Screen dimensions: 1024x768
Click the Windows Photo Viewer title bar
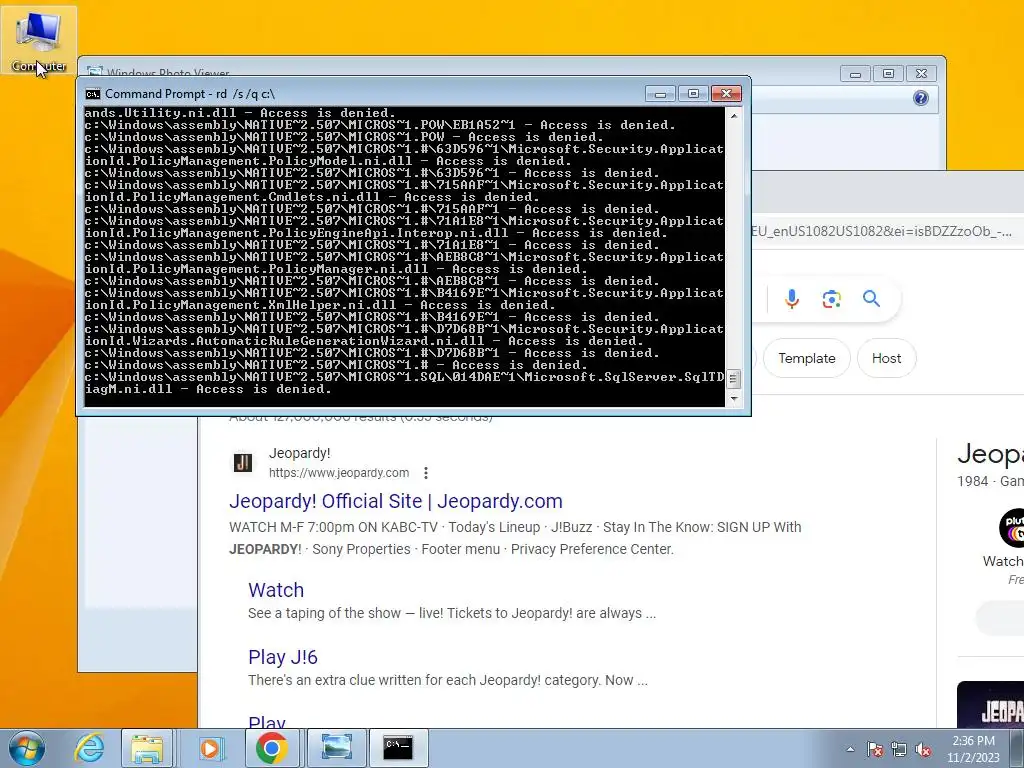tap(457, 68)
